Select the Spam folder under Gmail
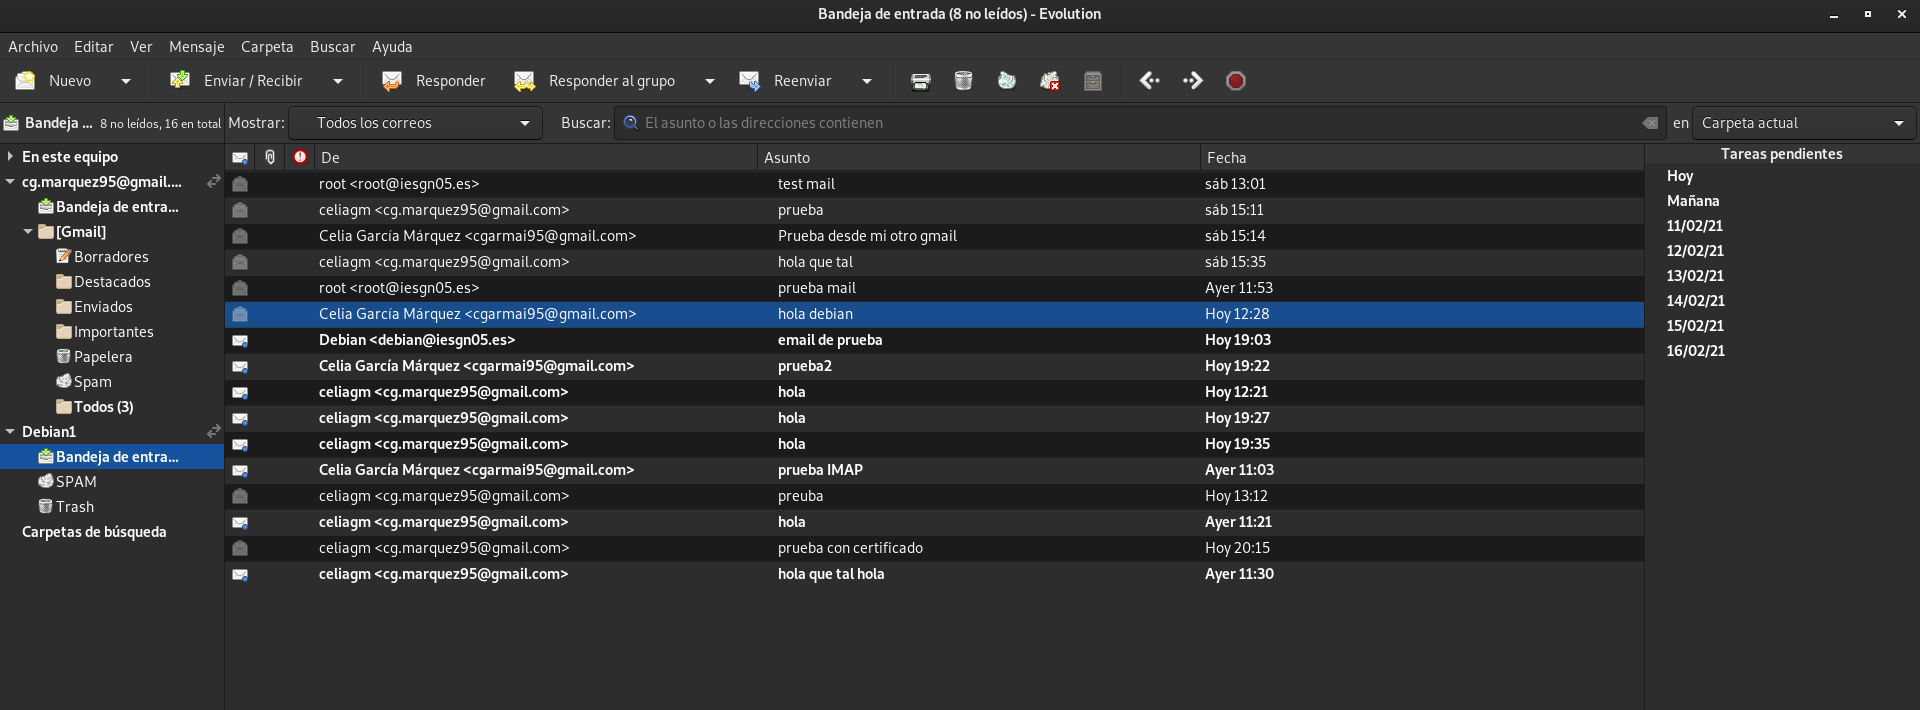Image resolution: width=1920 pixels, height=710 pixels. [x=92, y=382]
